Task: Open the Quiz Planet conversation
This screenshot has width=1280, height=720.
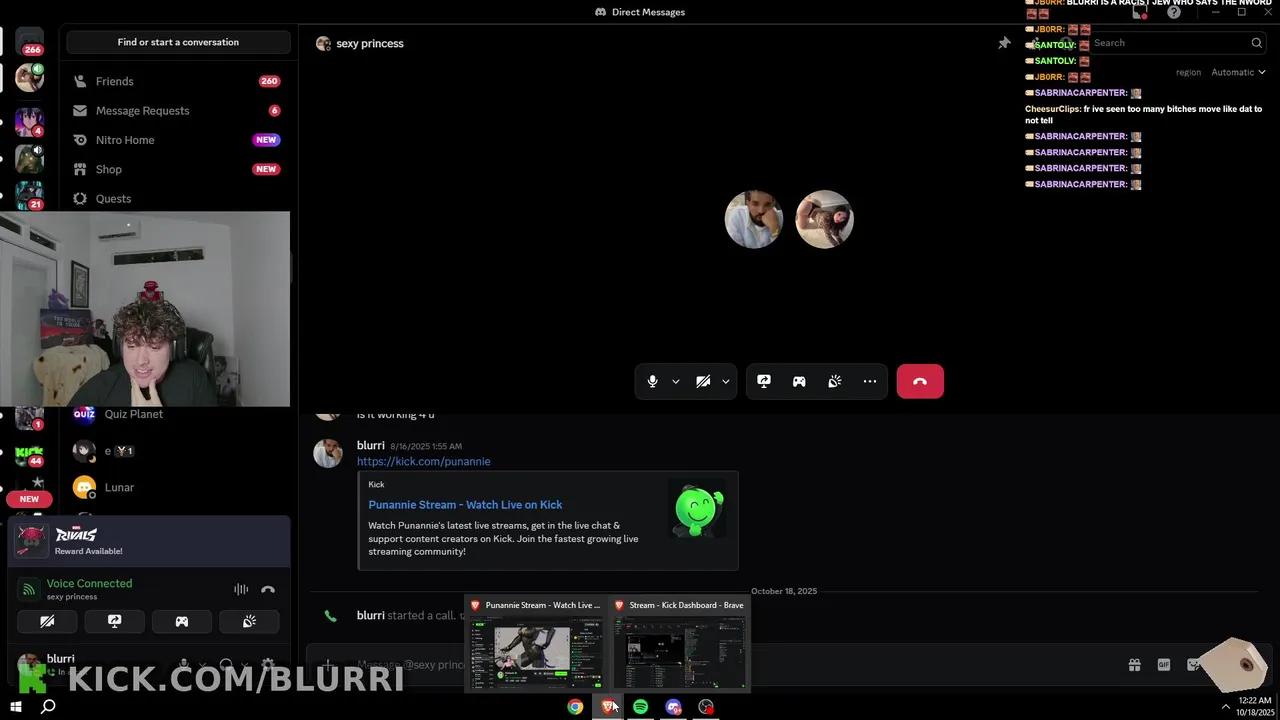Action: point(177,414)
